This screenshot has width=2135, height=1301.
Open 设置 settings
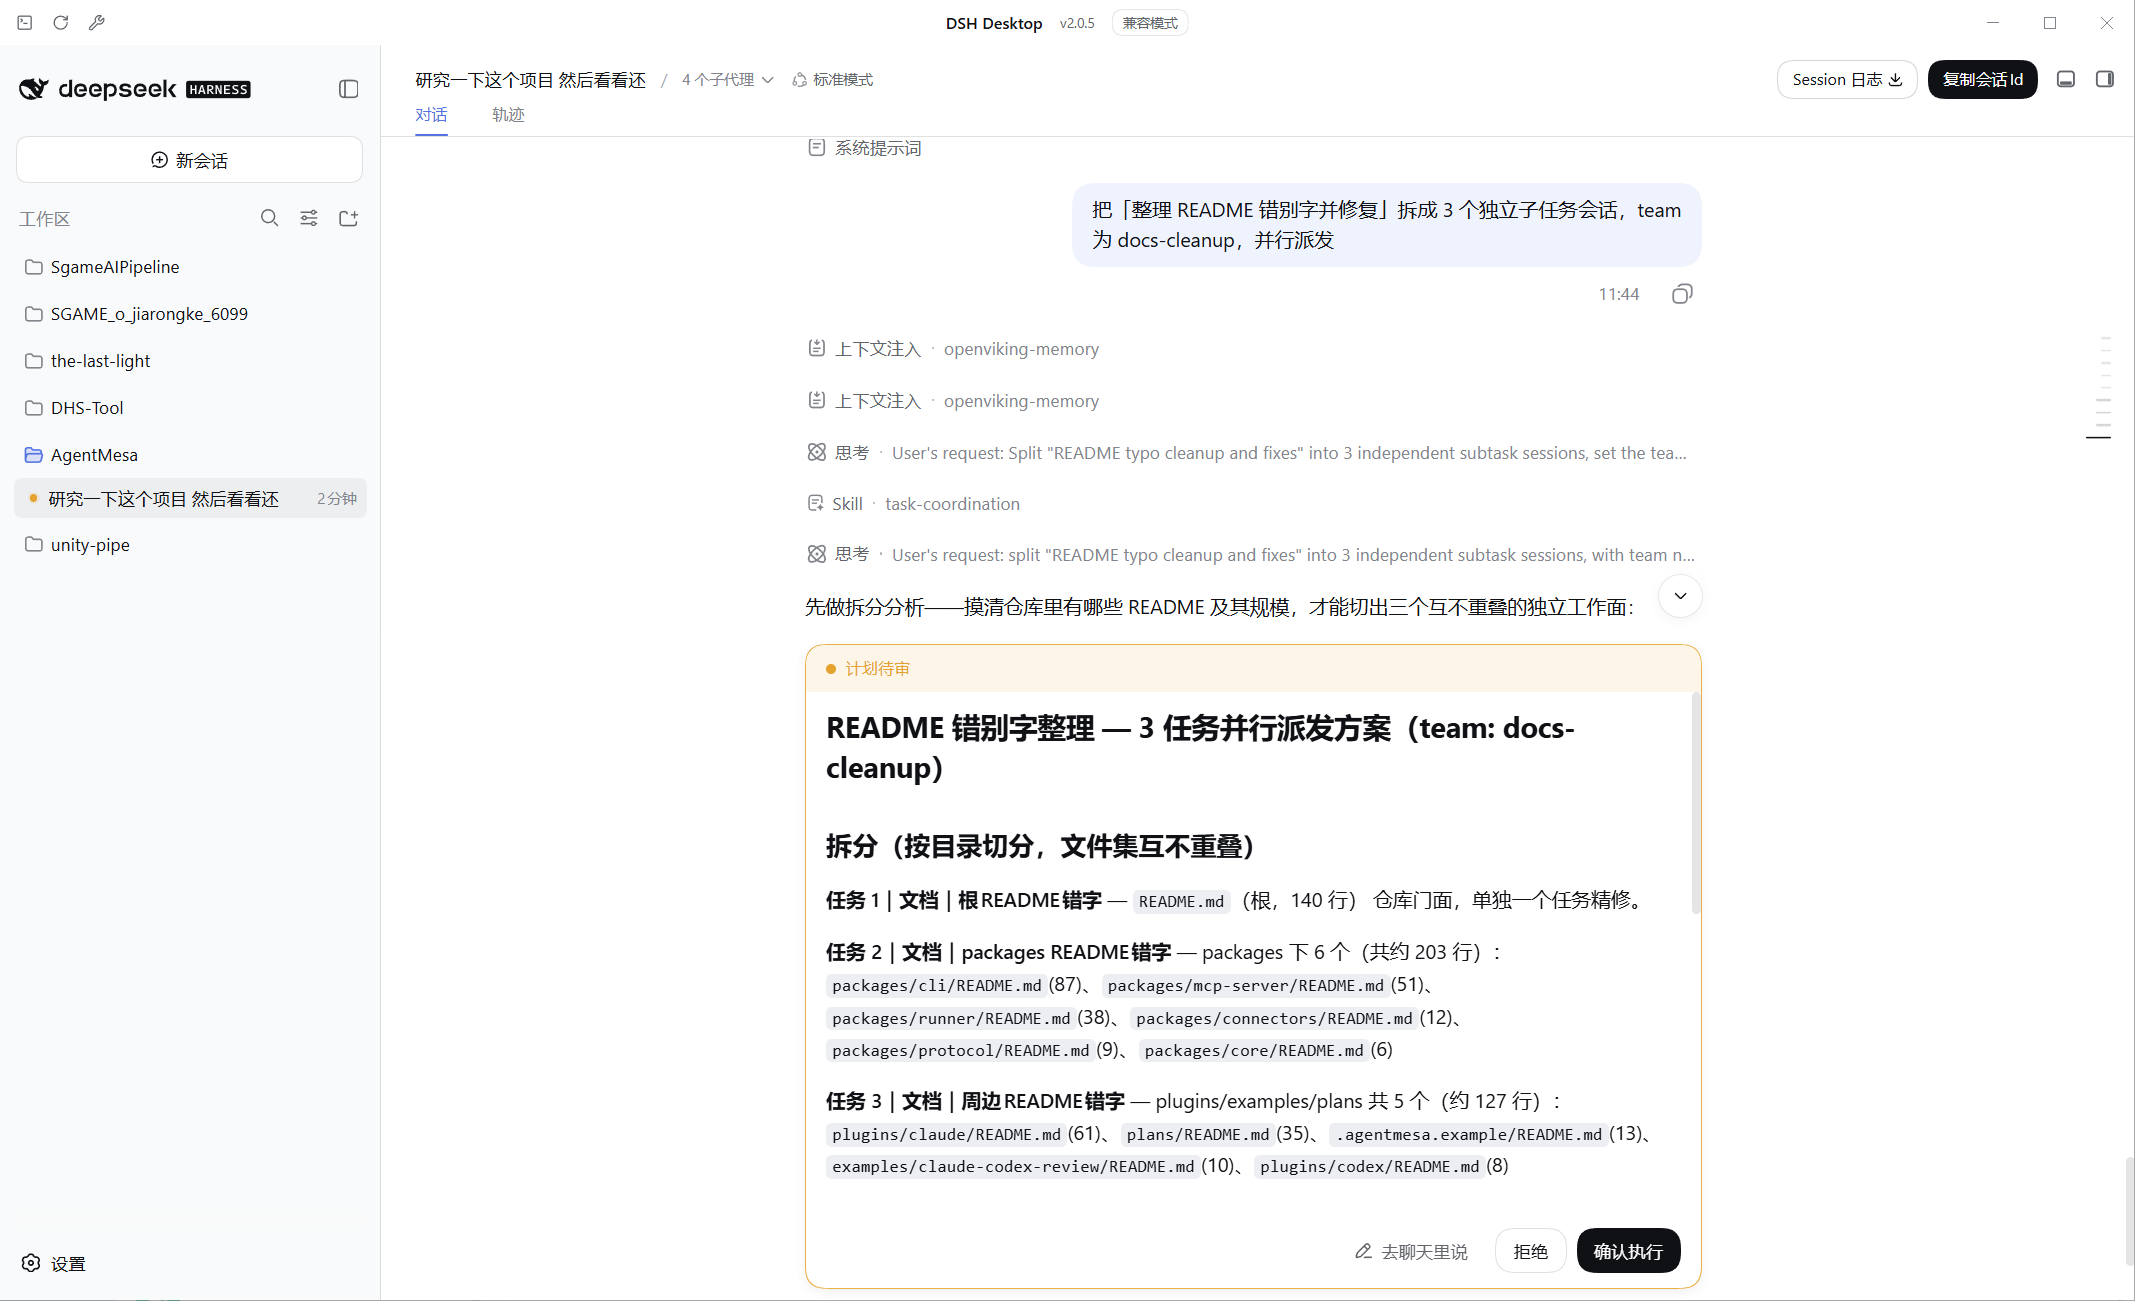click(54, 1263)
